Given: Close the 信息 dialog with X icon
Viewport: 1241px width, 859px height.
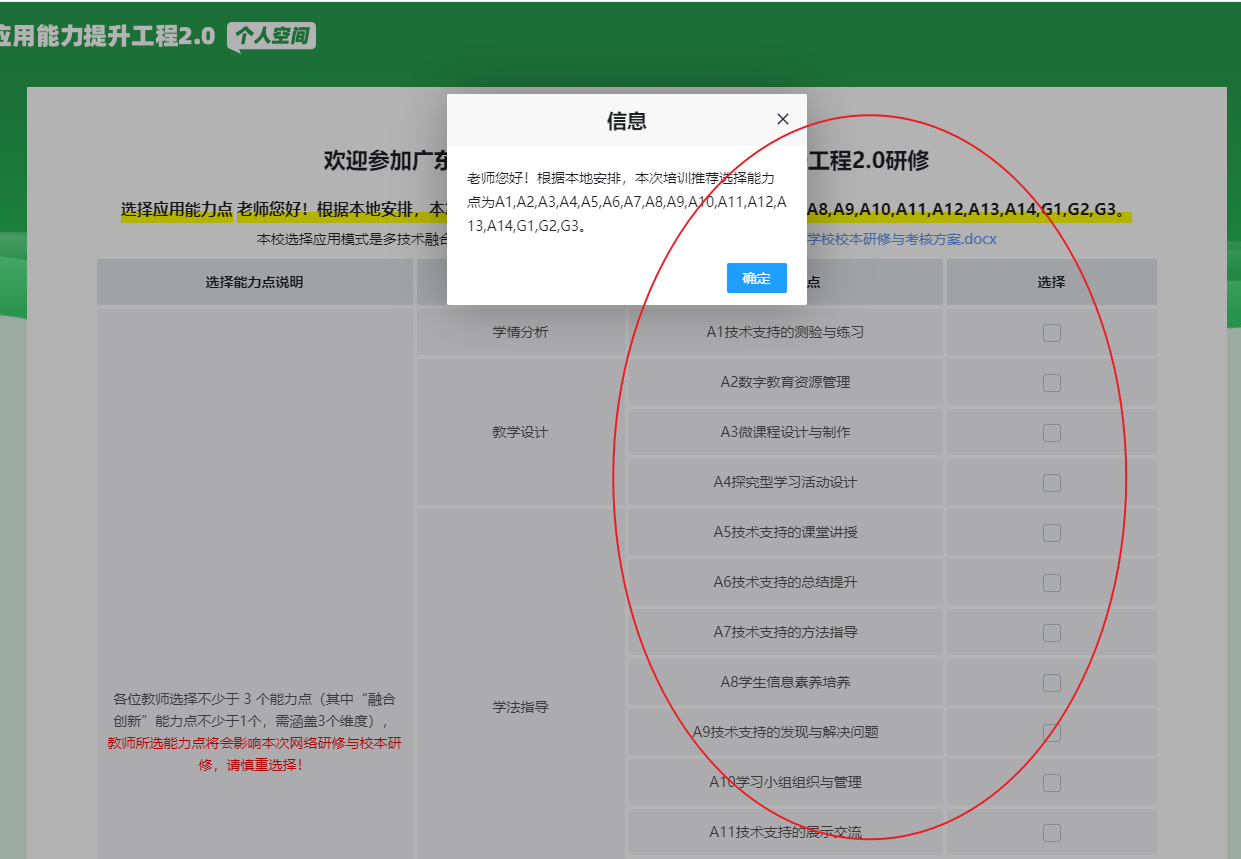Looking at the screenshot, I should click(x=783, y=119).
